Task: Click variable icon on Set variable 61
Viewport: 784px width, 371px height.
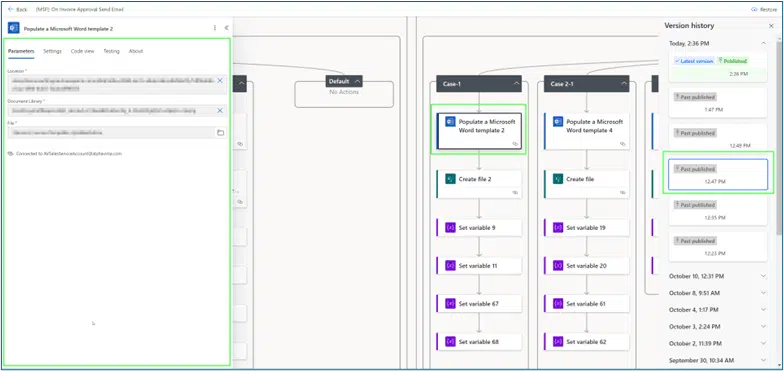Action: [x=558, y=304]
